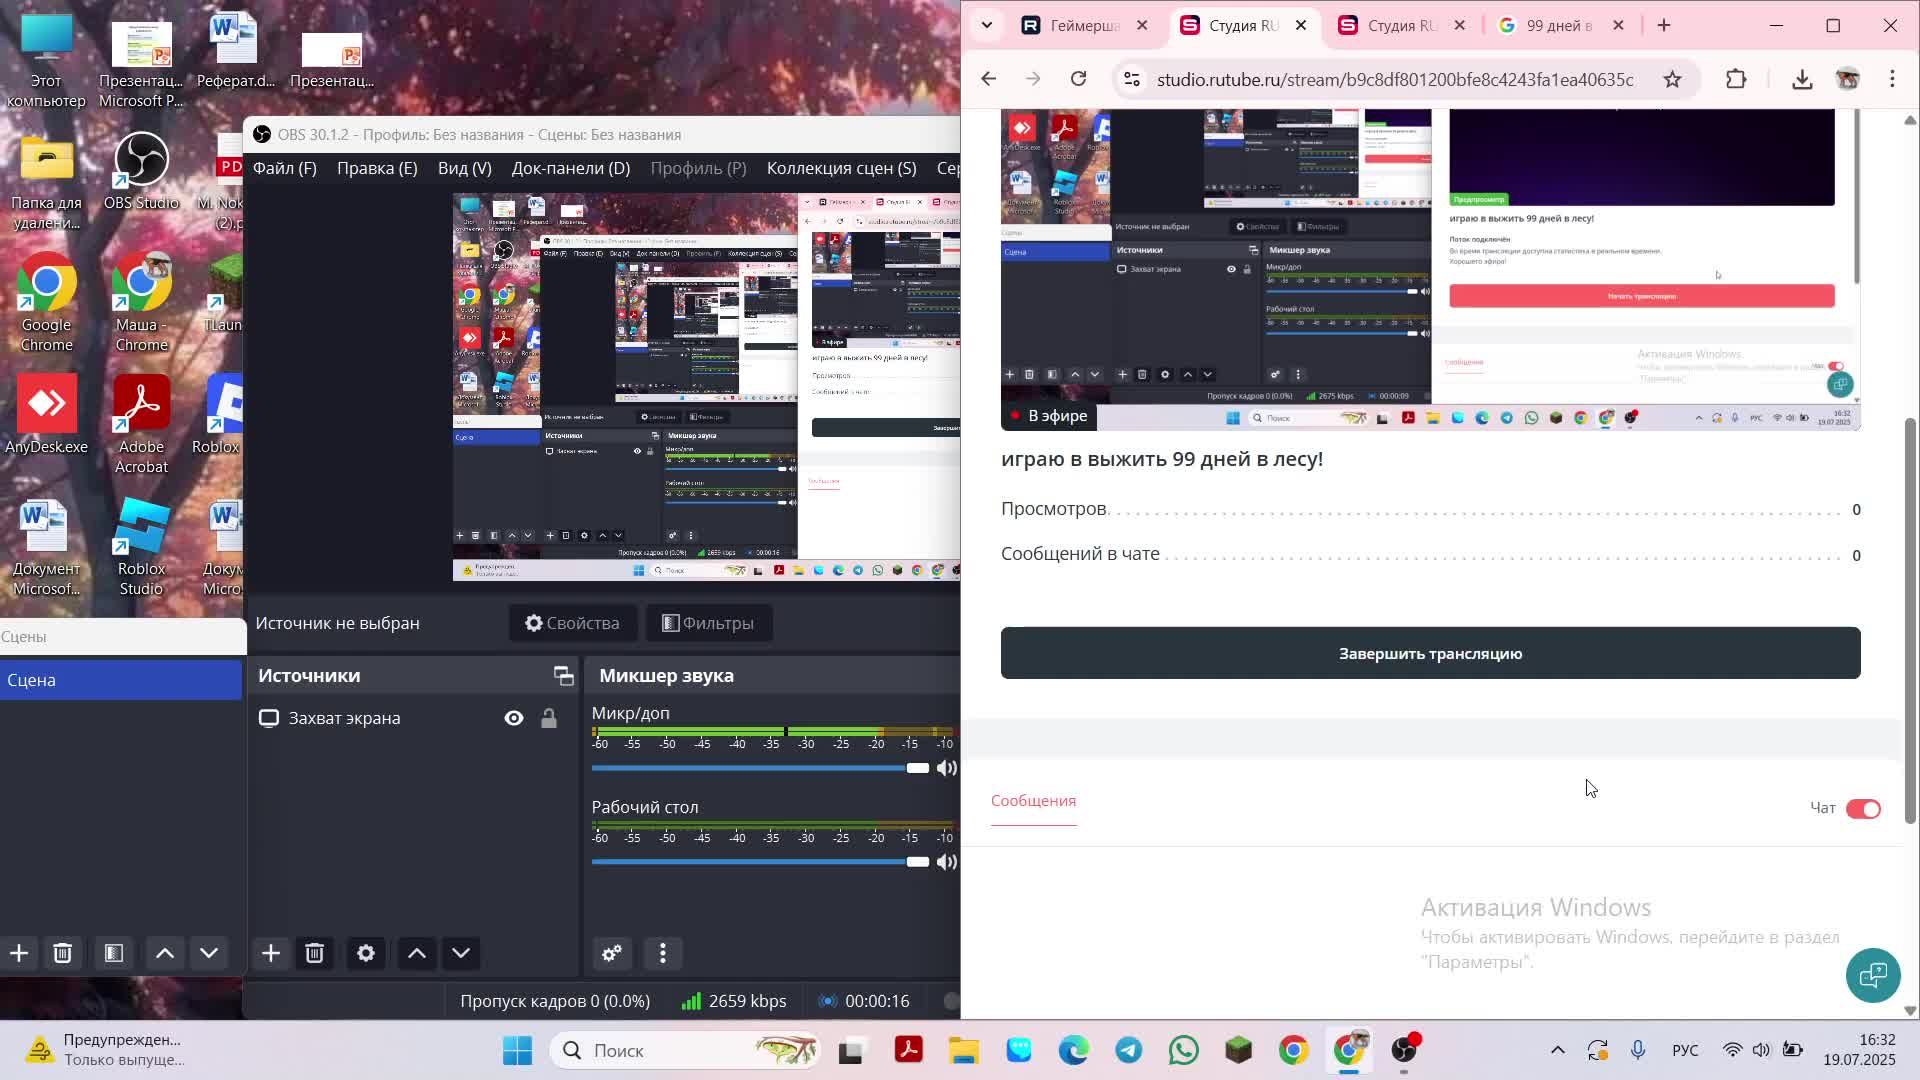This screenshot has width=1920, height=1080.
Task: Mute the Микр/доп audio channel
Action: [946, 768]
